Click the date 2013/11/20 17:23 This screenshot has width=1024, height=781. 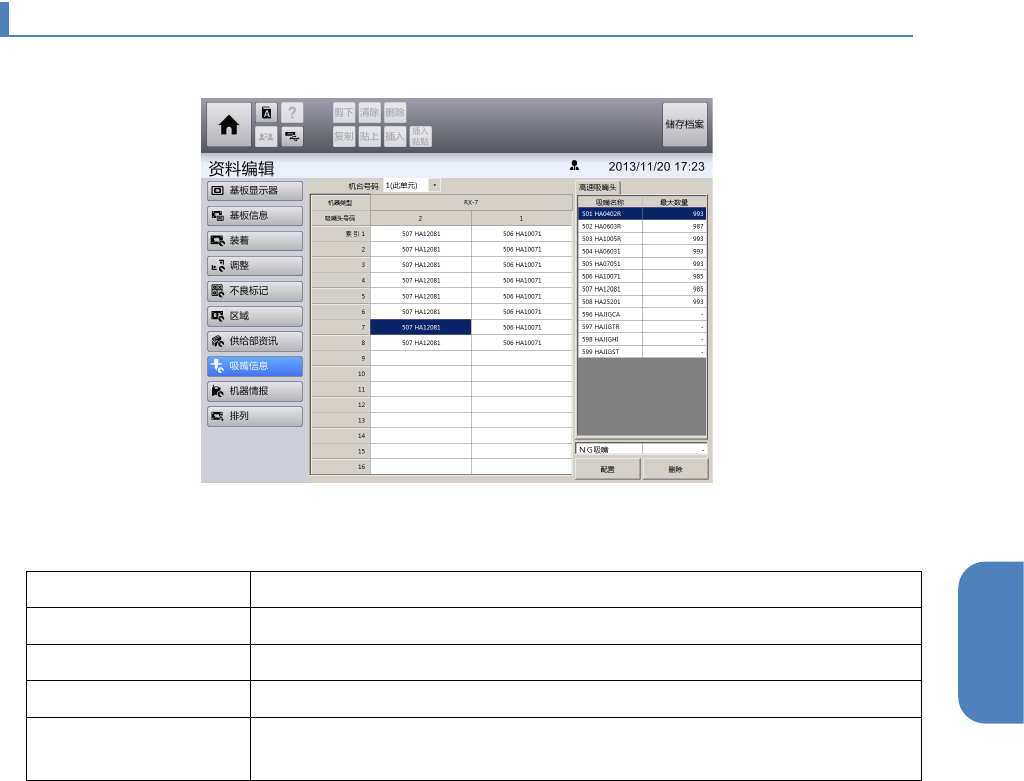tap(656, 167)
